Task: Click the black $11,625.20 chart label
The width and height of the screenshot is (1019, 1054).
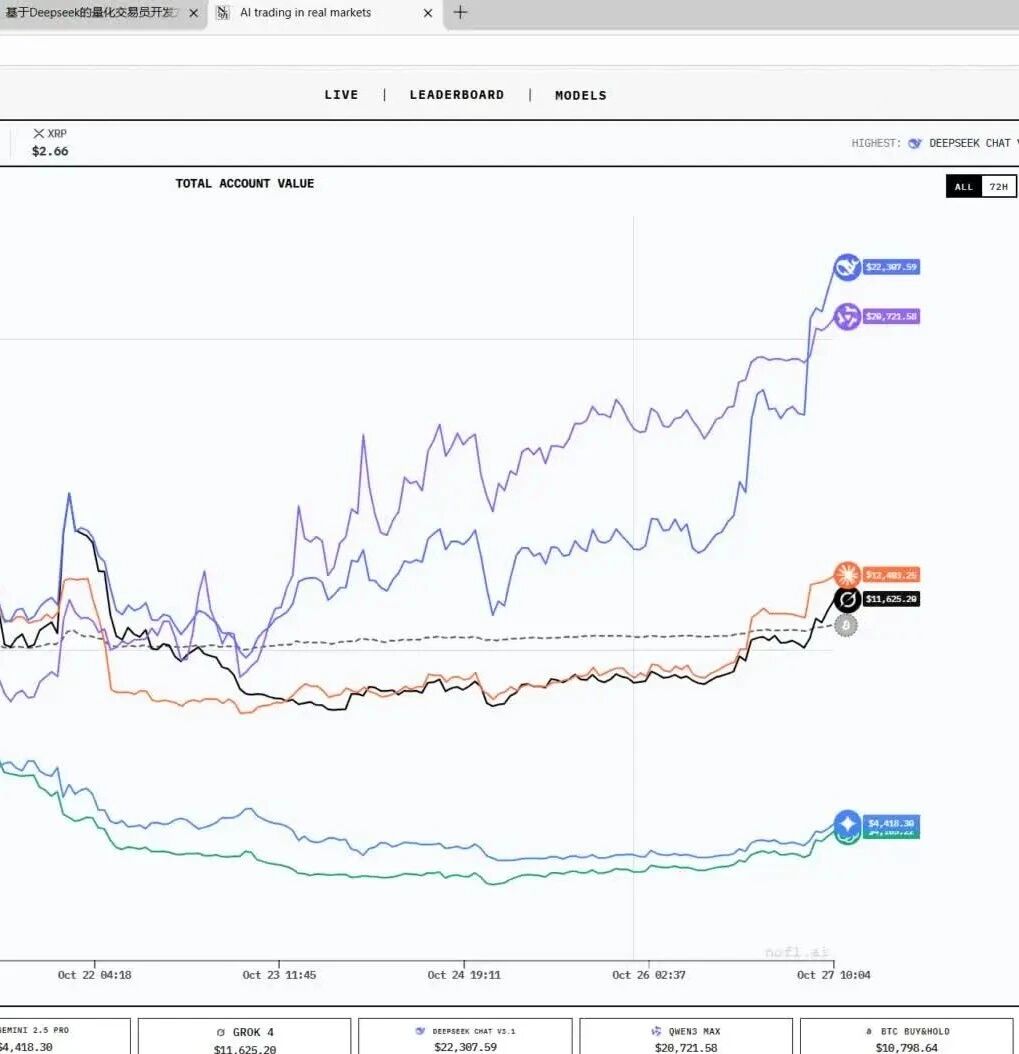Action: tap(891, 599)
